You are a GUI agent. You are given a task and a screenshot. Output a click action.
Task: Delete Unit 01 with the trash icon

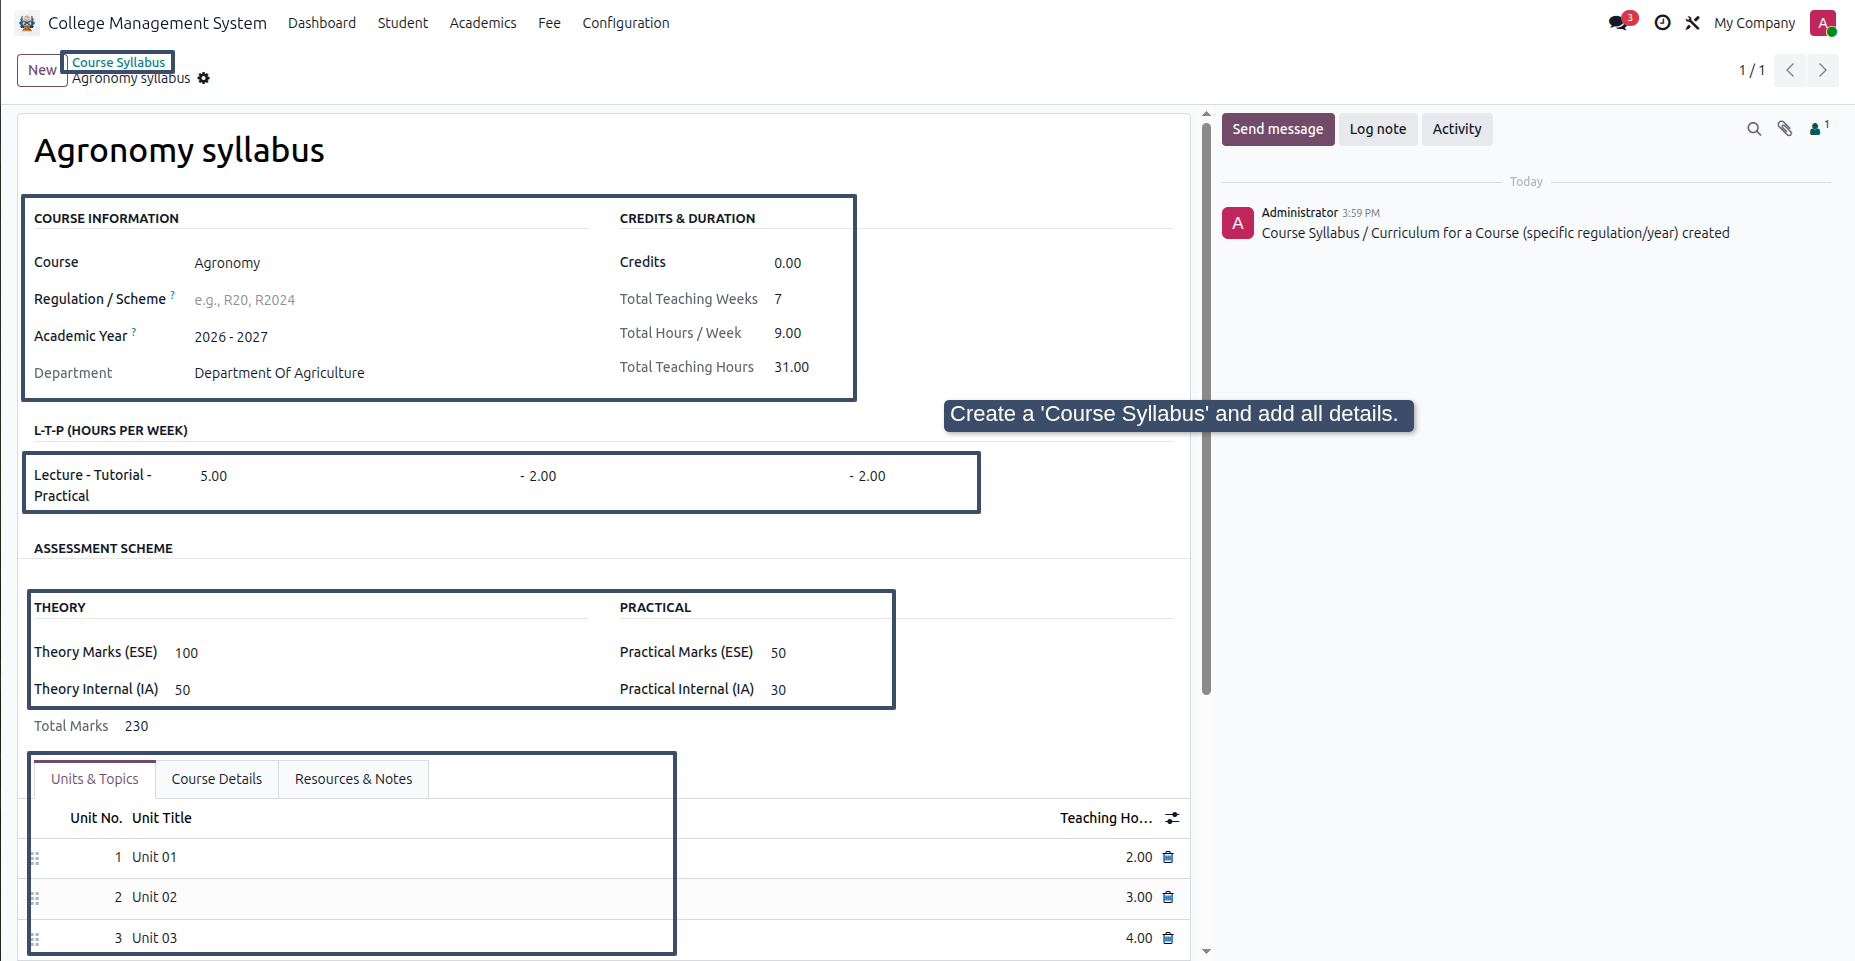click(x=1168, y=857)
